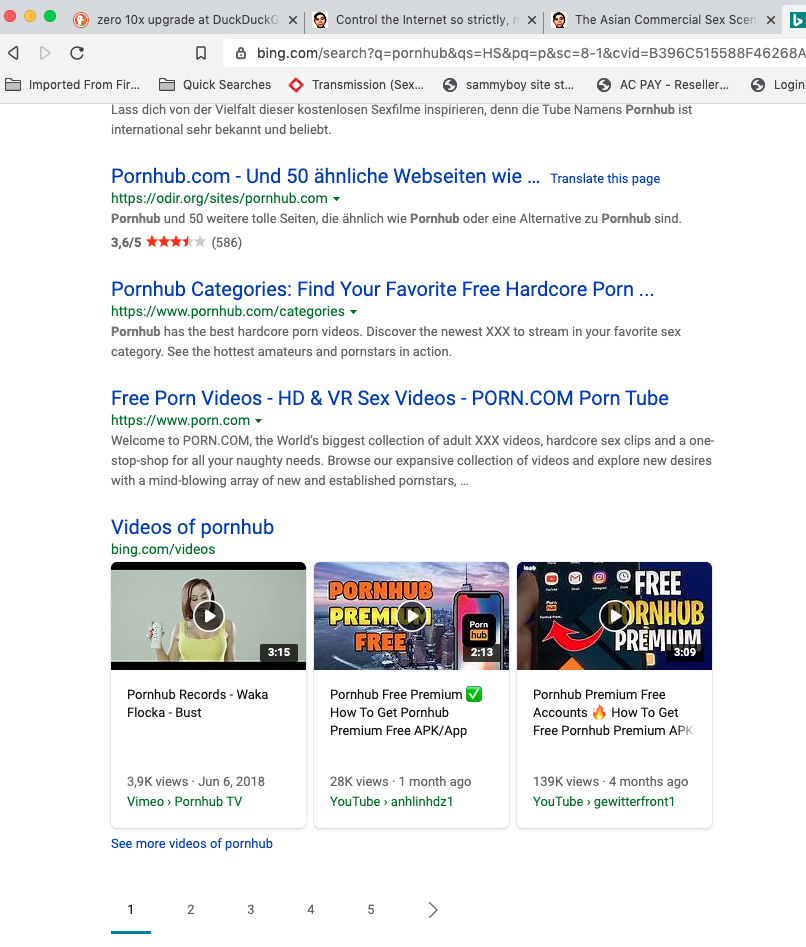806x947 pixels.
Task: Click See more videos link
Action: pos(191,843)
